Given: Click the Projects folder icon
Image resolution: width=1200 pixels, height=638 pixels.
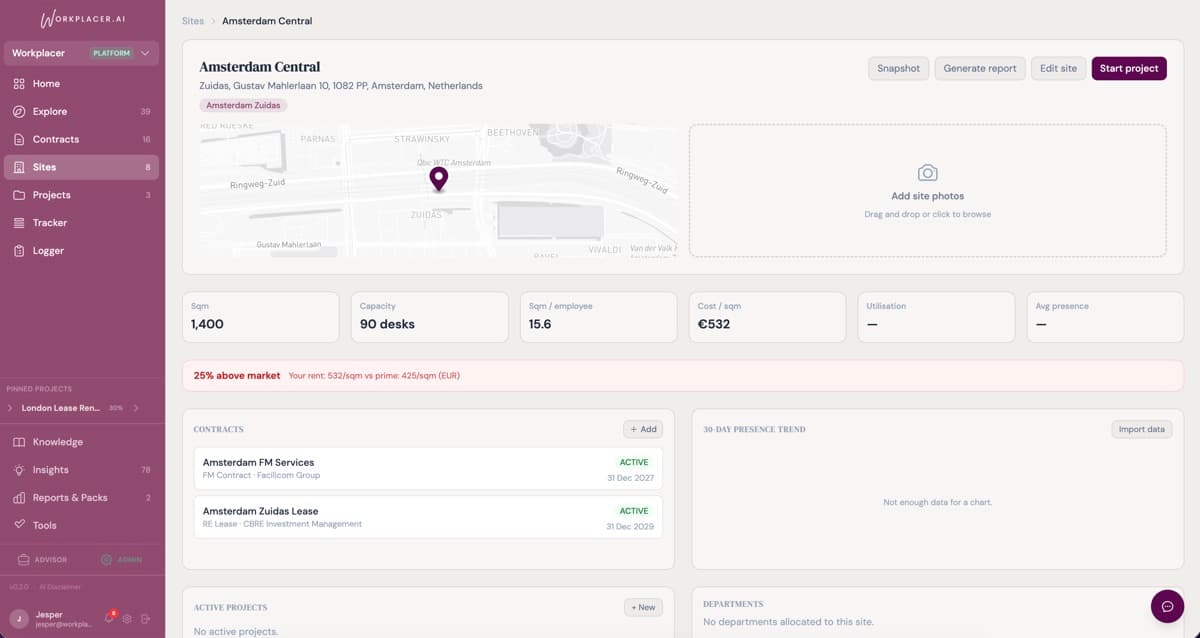Looking at the screenshot, I should click(x=19, y=195).
